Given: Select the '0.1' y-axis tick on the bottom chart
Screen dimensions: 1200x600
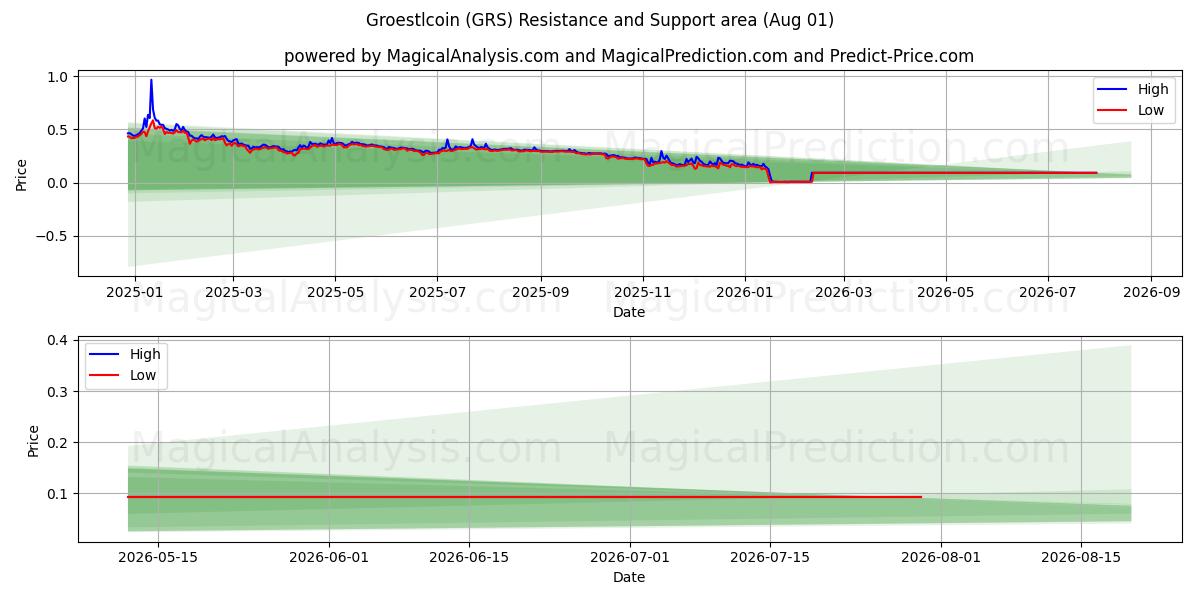Looking at the screenshot, I should click(x=58, y=494).
